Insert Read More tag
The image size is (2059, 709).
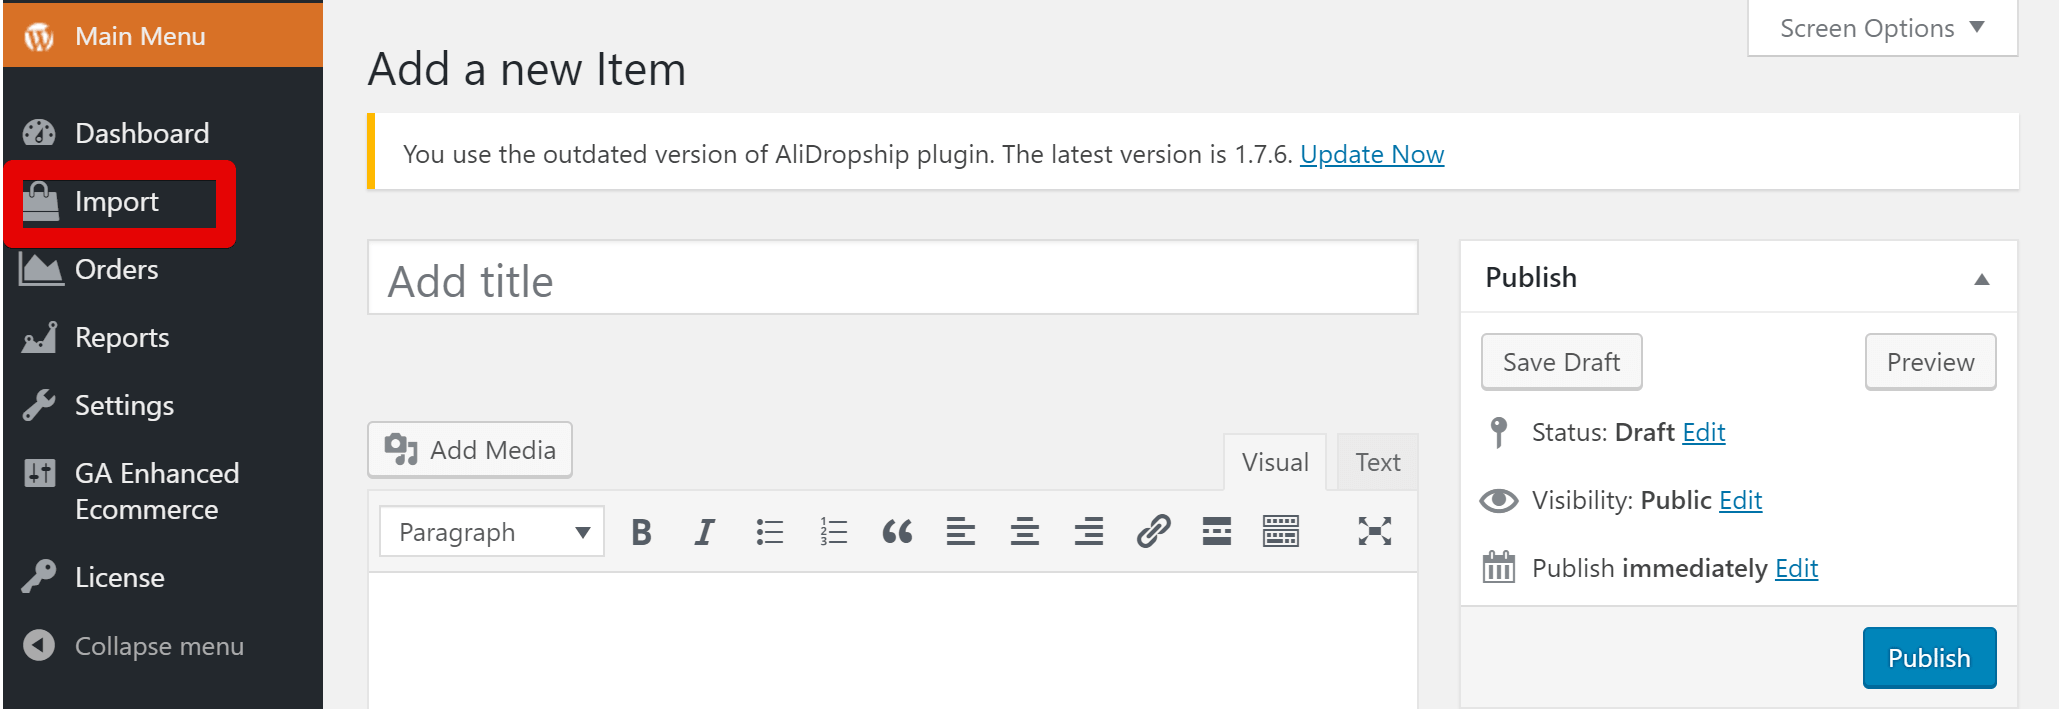1217,532
